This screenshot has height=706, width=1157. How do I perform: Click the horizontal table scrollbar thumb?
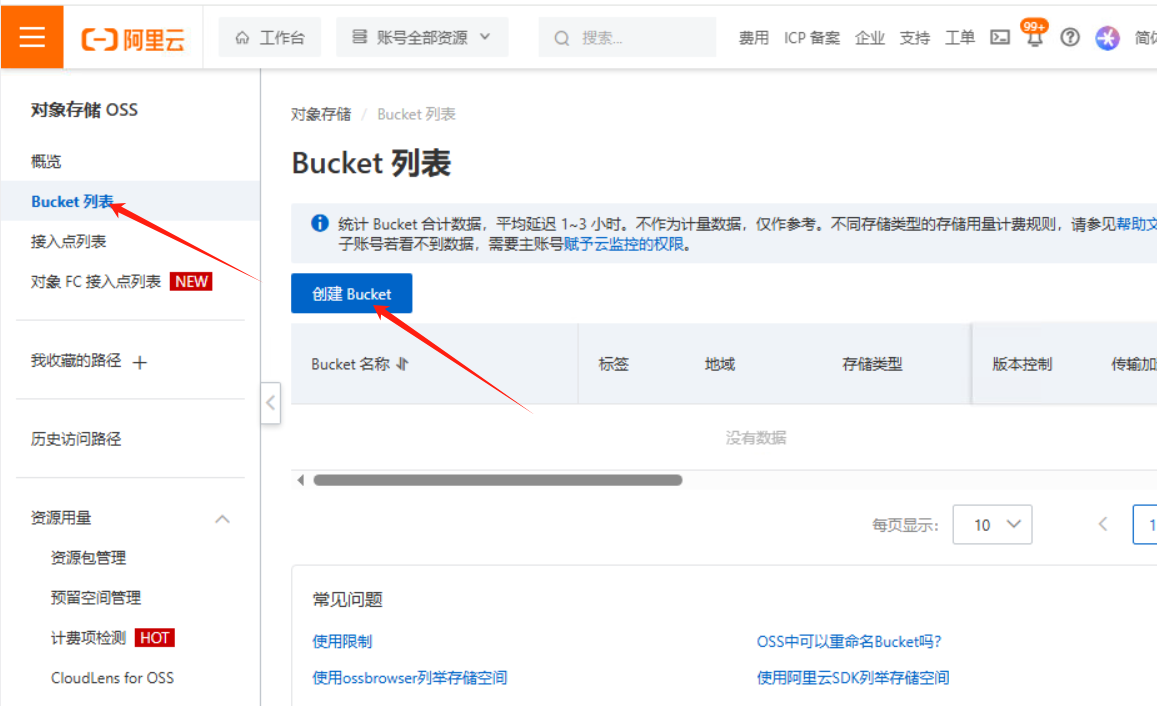click(x=498, y=480)
